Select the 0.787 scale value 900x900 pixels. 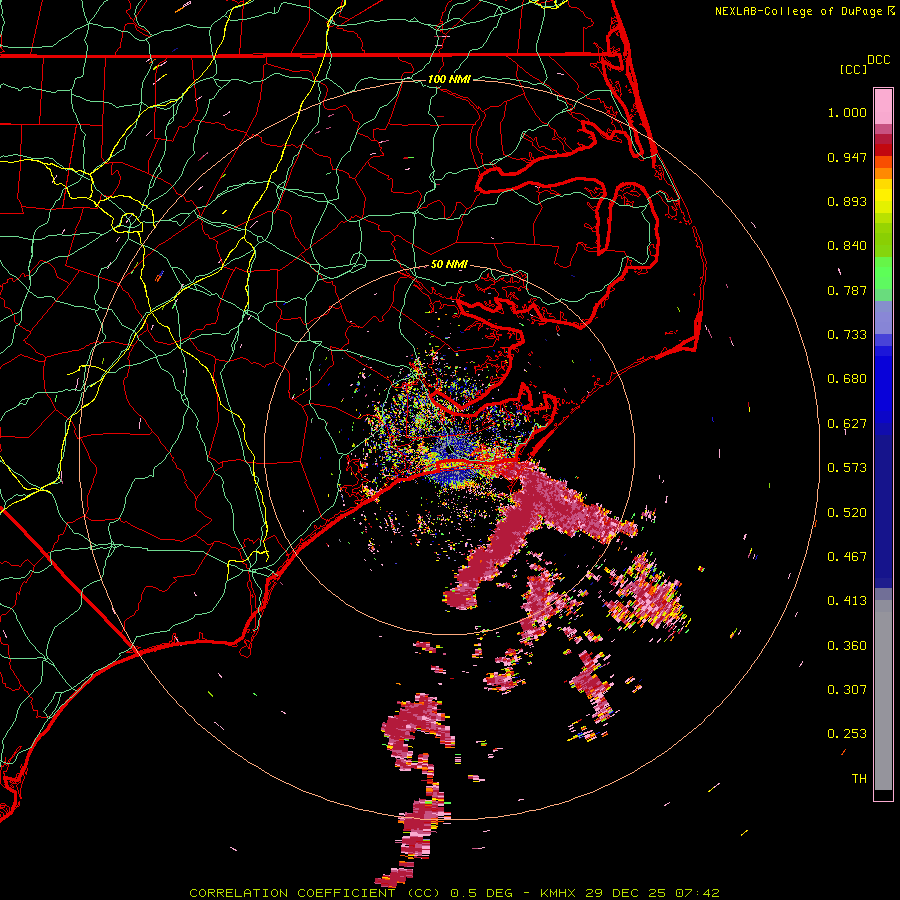(x=847, y=290)
